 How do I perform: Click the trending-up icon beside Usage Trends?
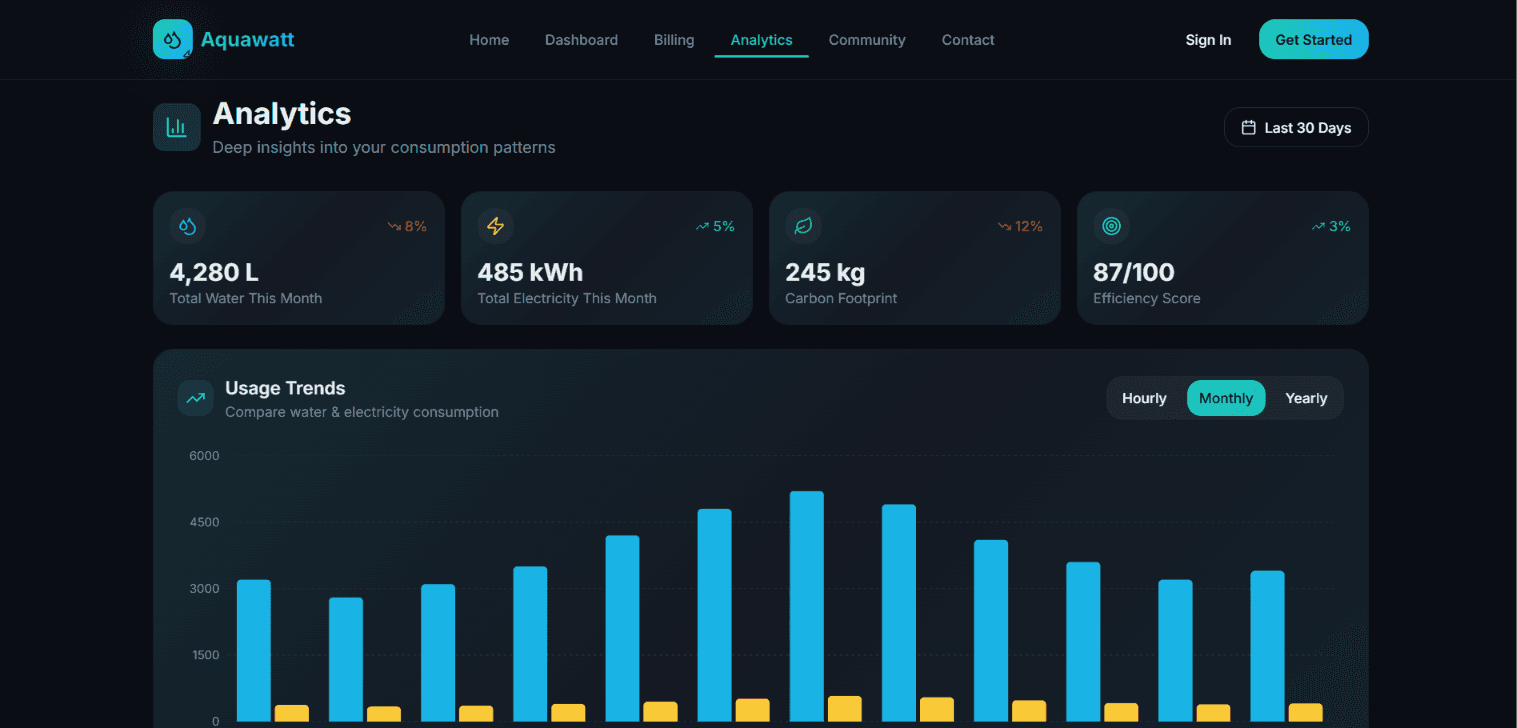(196, 398)
